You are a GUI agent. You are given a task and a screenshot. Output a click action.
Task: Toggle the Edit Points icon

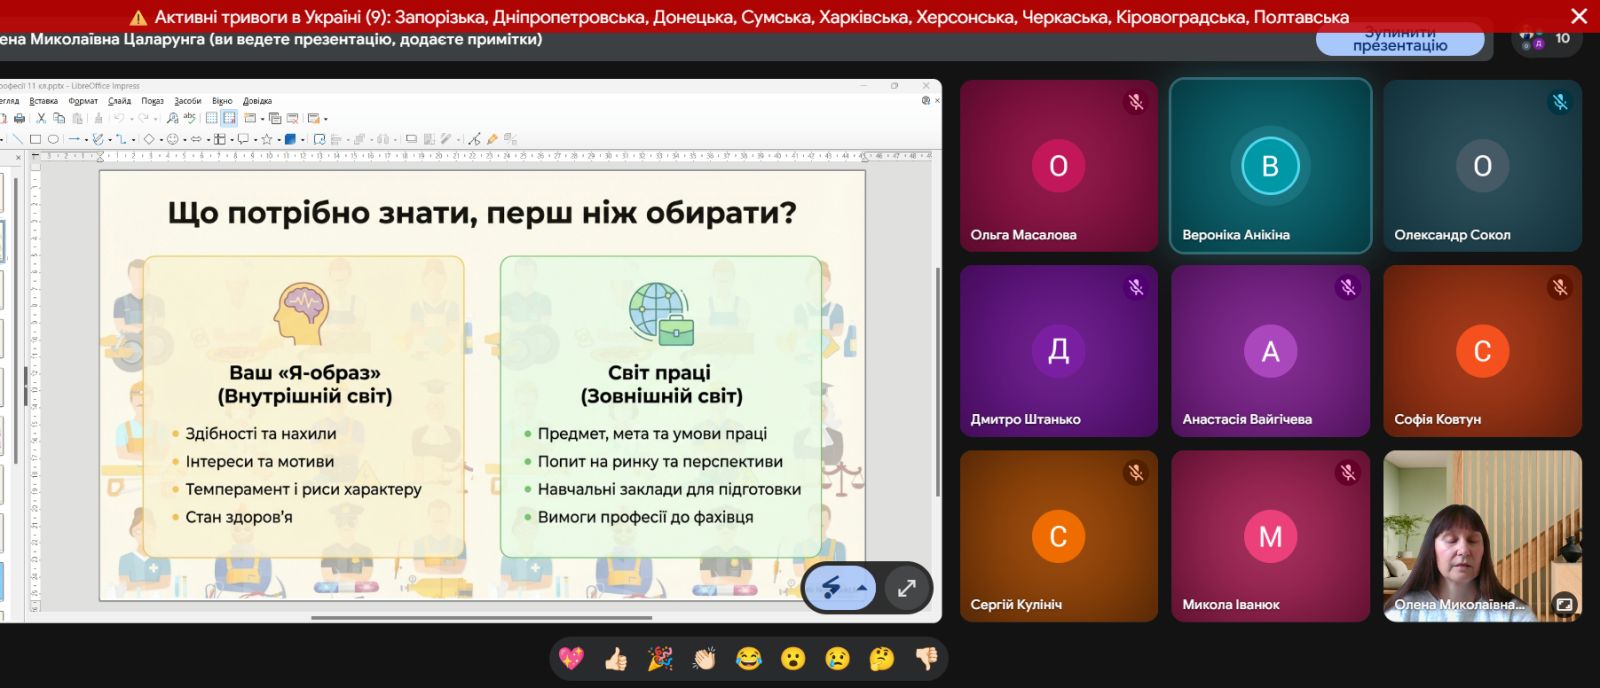point(474,139)
